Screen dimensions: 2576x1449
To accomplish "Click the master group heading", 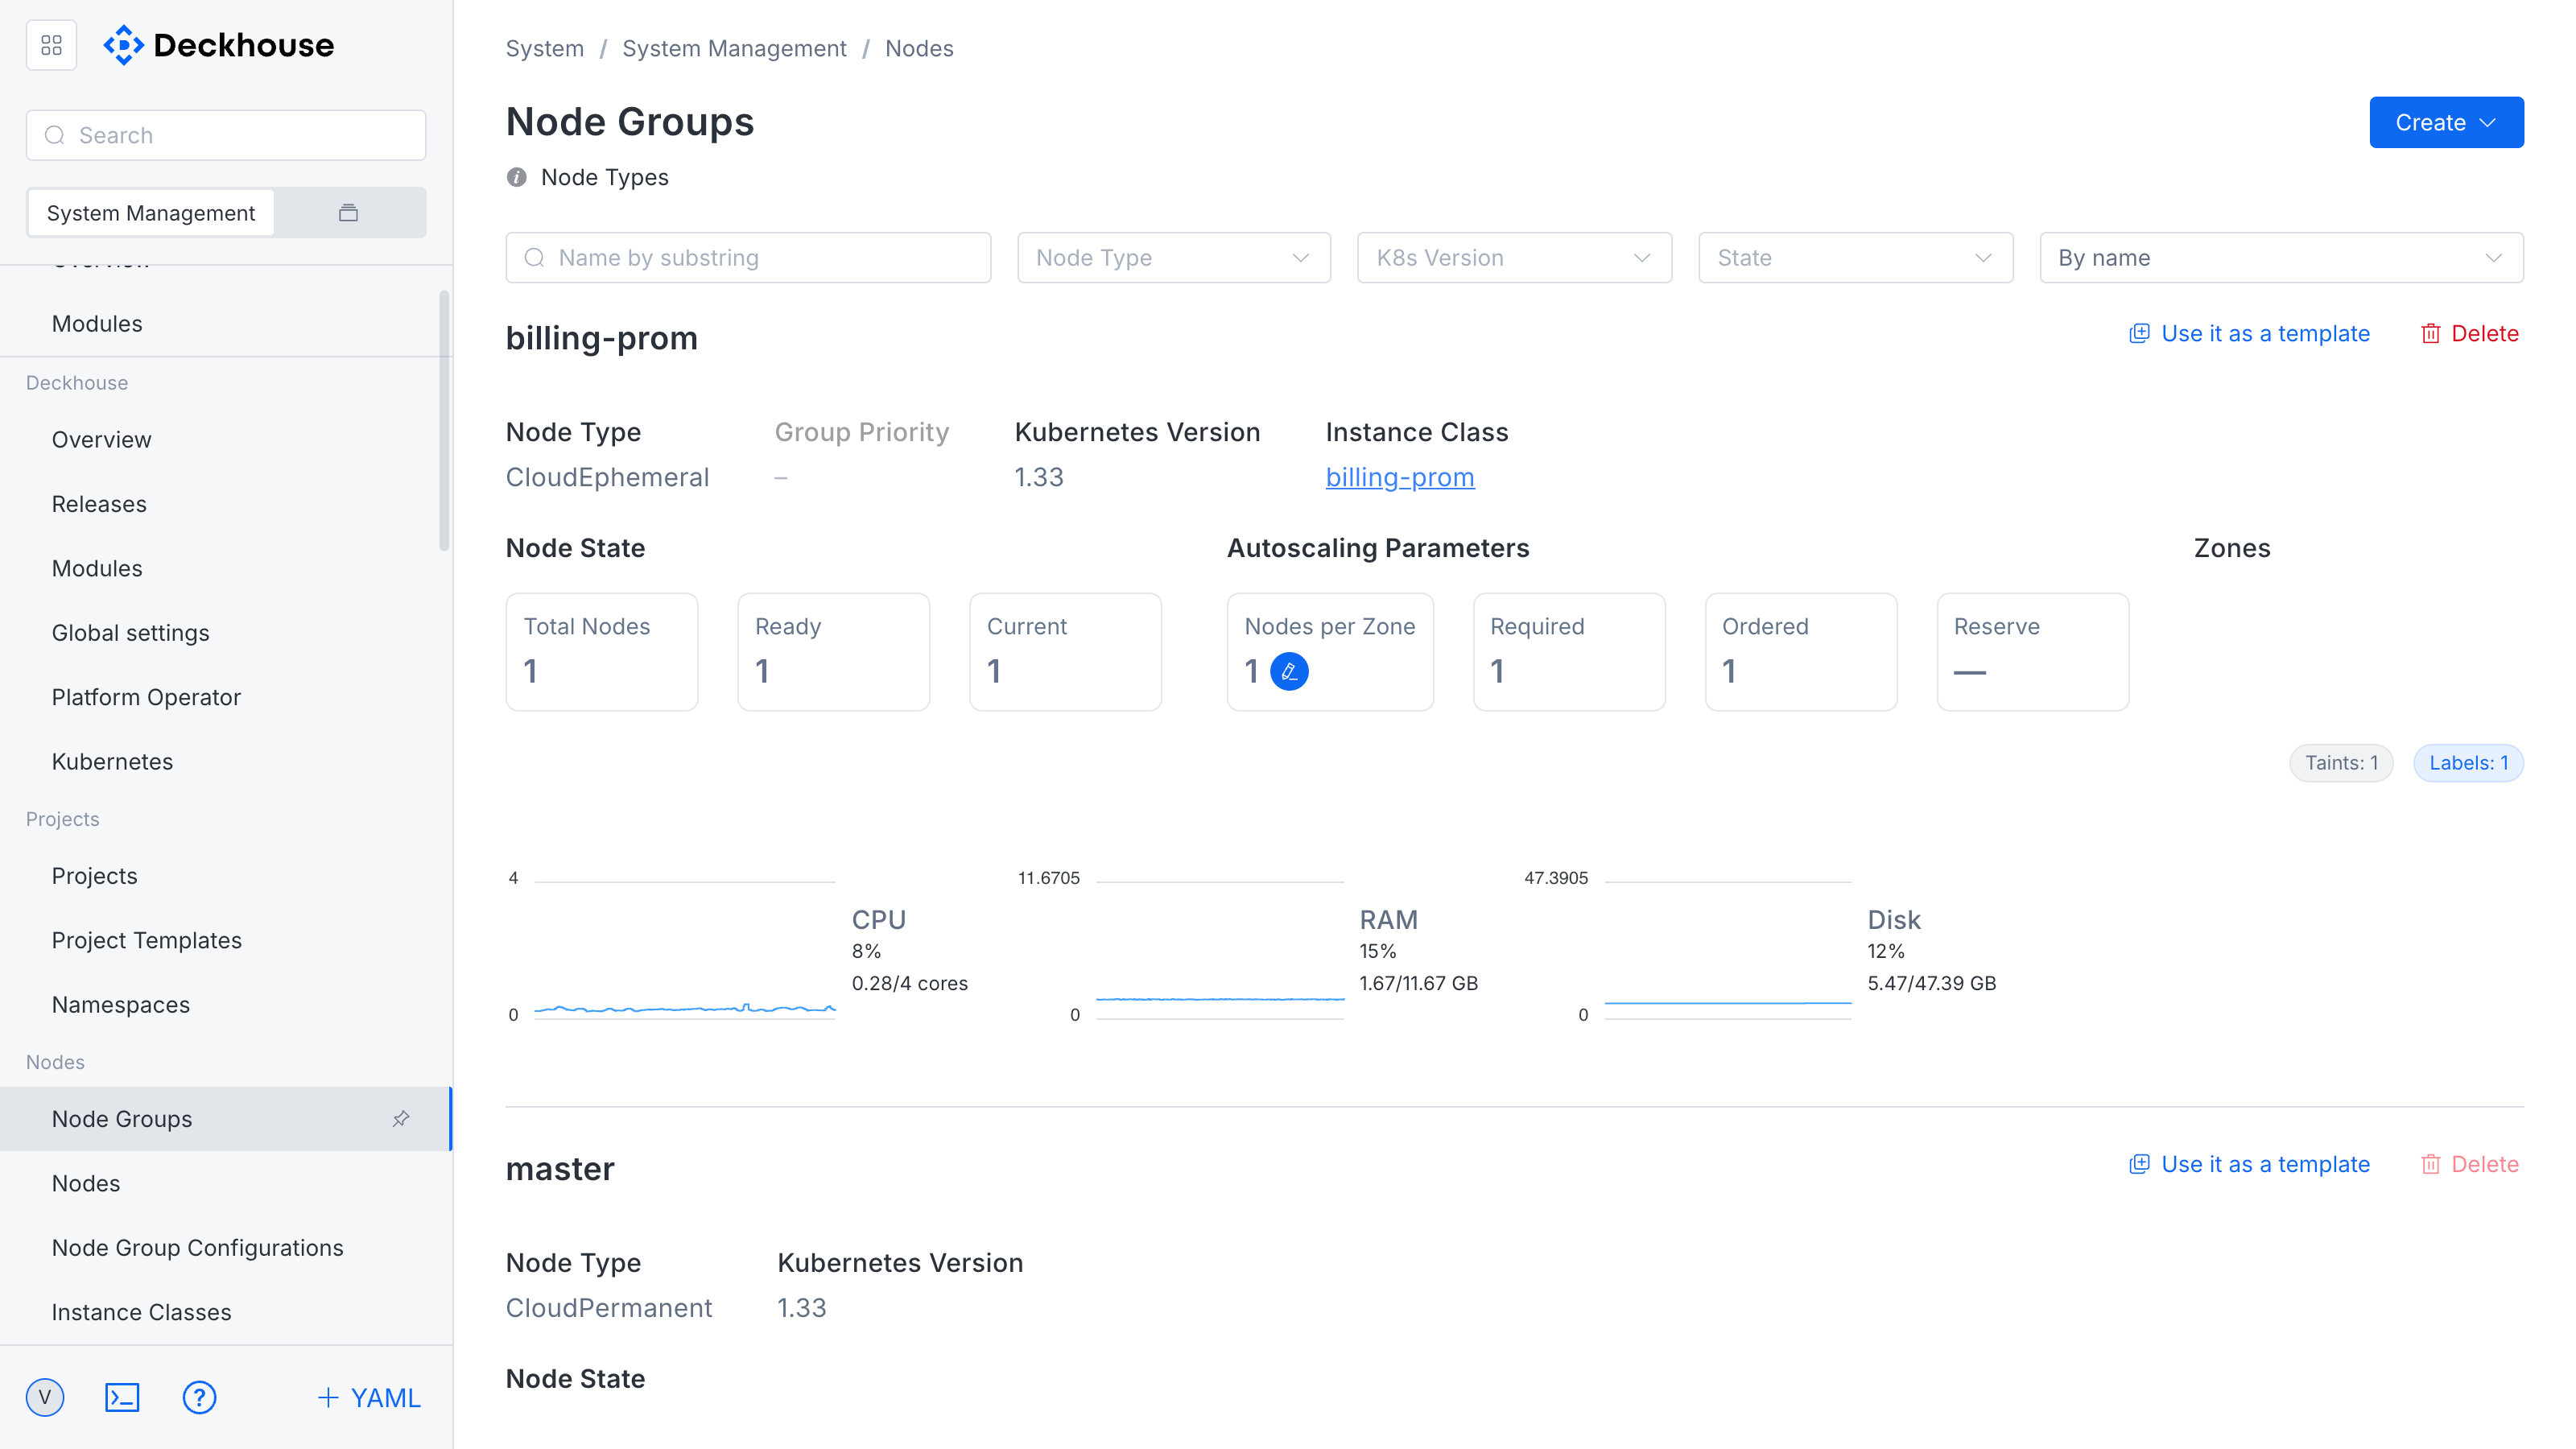I will pyautogui.click(x=560, y=1169).
